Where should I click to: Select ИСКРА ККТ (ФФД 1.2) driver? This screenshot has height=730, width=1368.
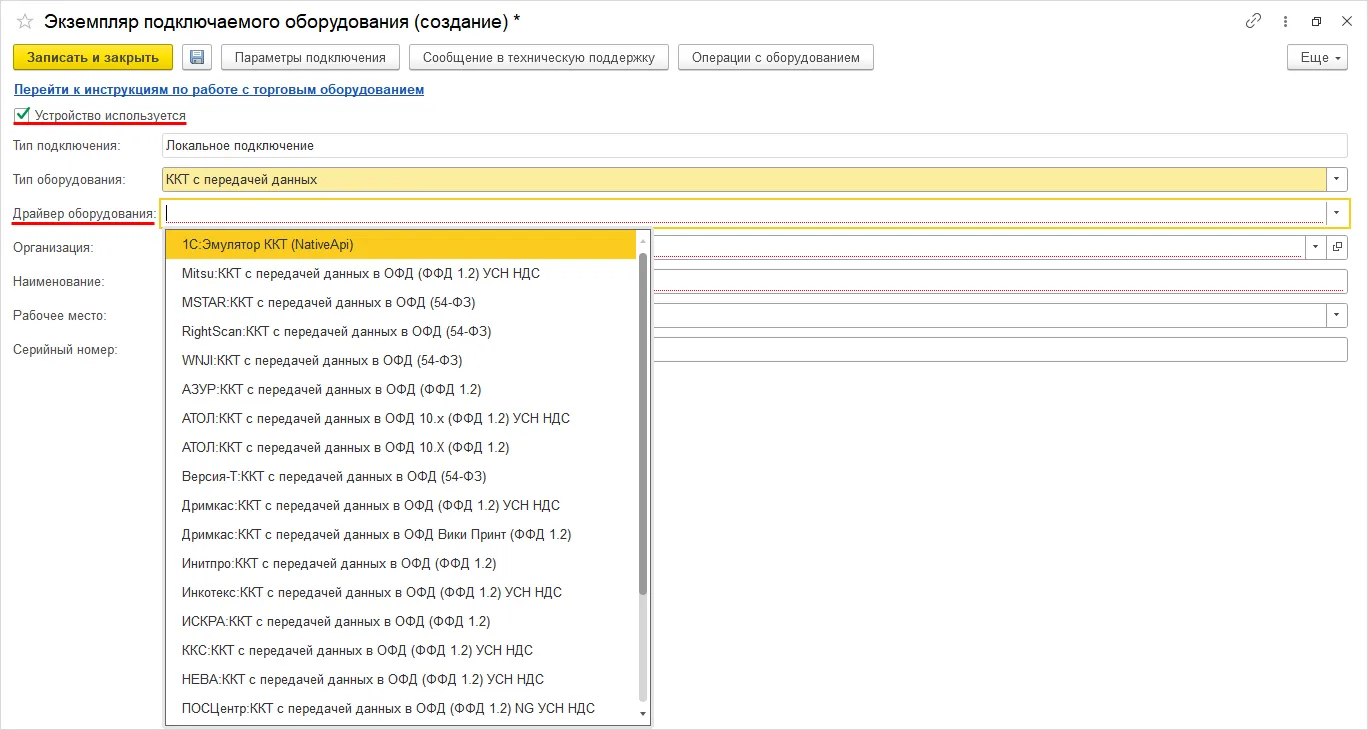click(402, 621)
